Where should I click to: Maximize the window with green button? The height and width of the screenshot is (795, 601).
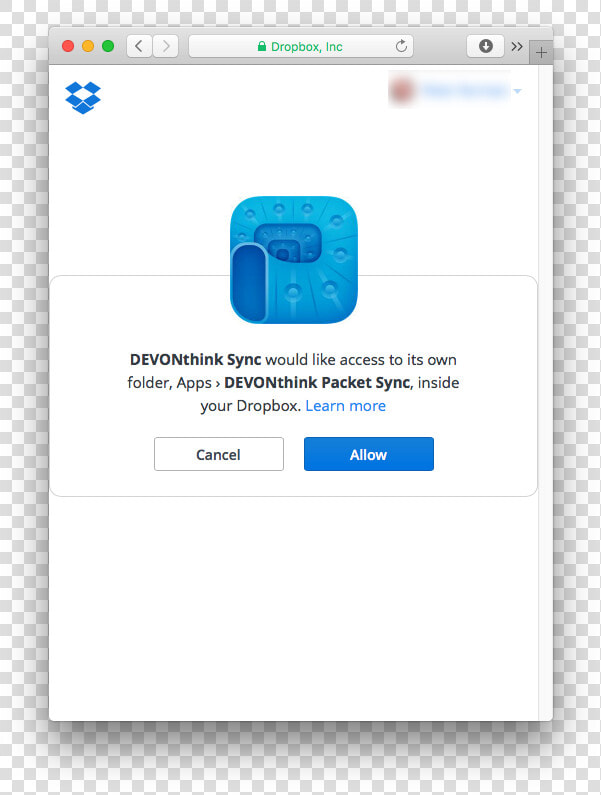pos(108,46)
